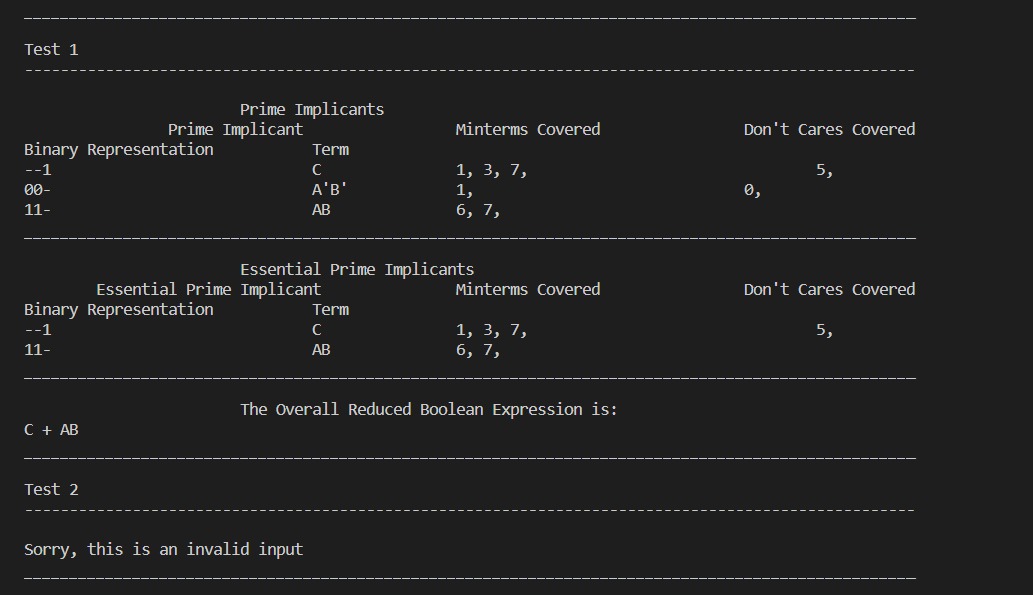Click the 'Essential Prime Implicant' column header
1033x595 pixels.
(x=209, y=290)
